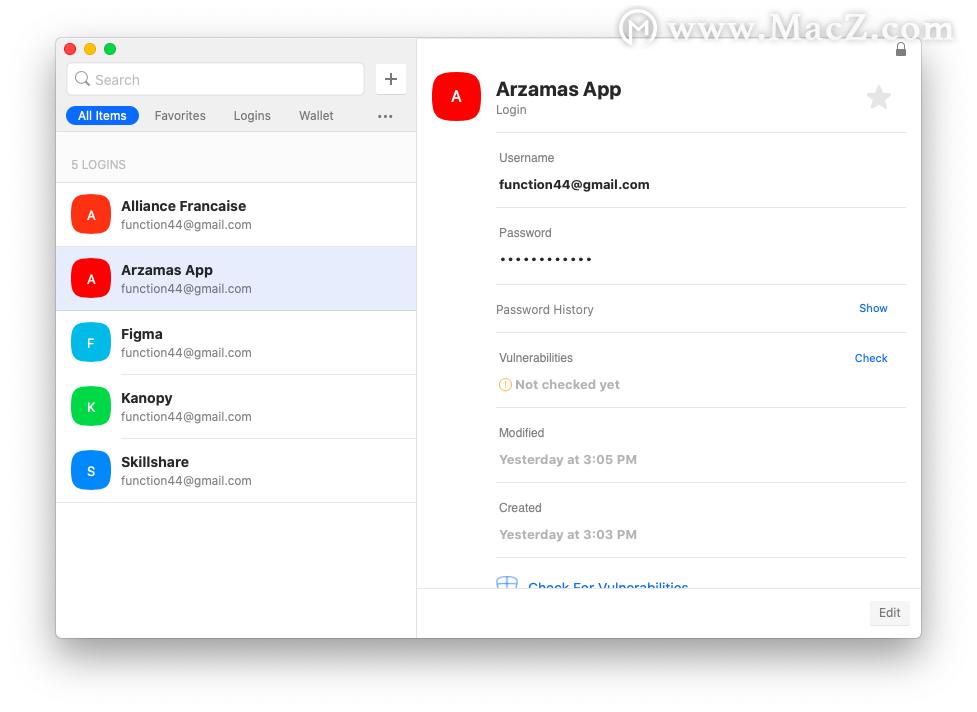977x712 pixels.
Task: Click the Edit button
Action: (x=888, y=612)
